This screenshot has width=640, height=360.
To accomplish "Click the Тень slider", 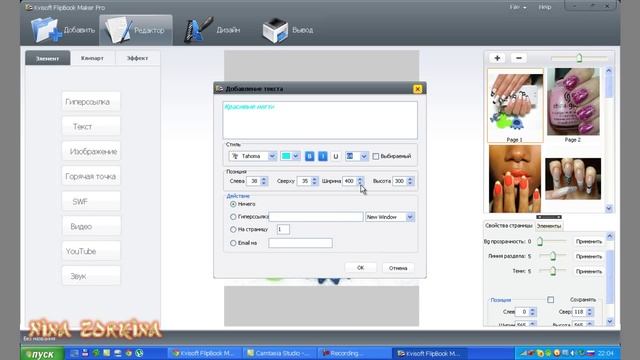I will point(552,271).
